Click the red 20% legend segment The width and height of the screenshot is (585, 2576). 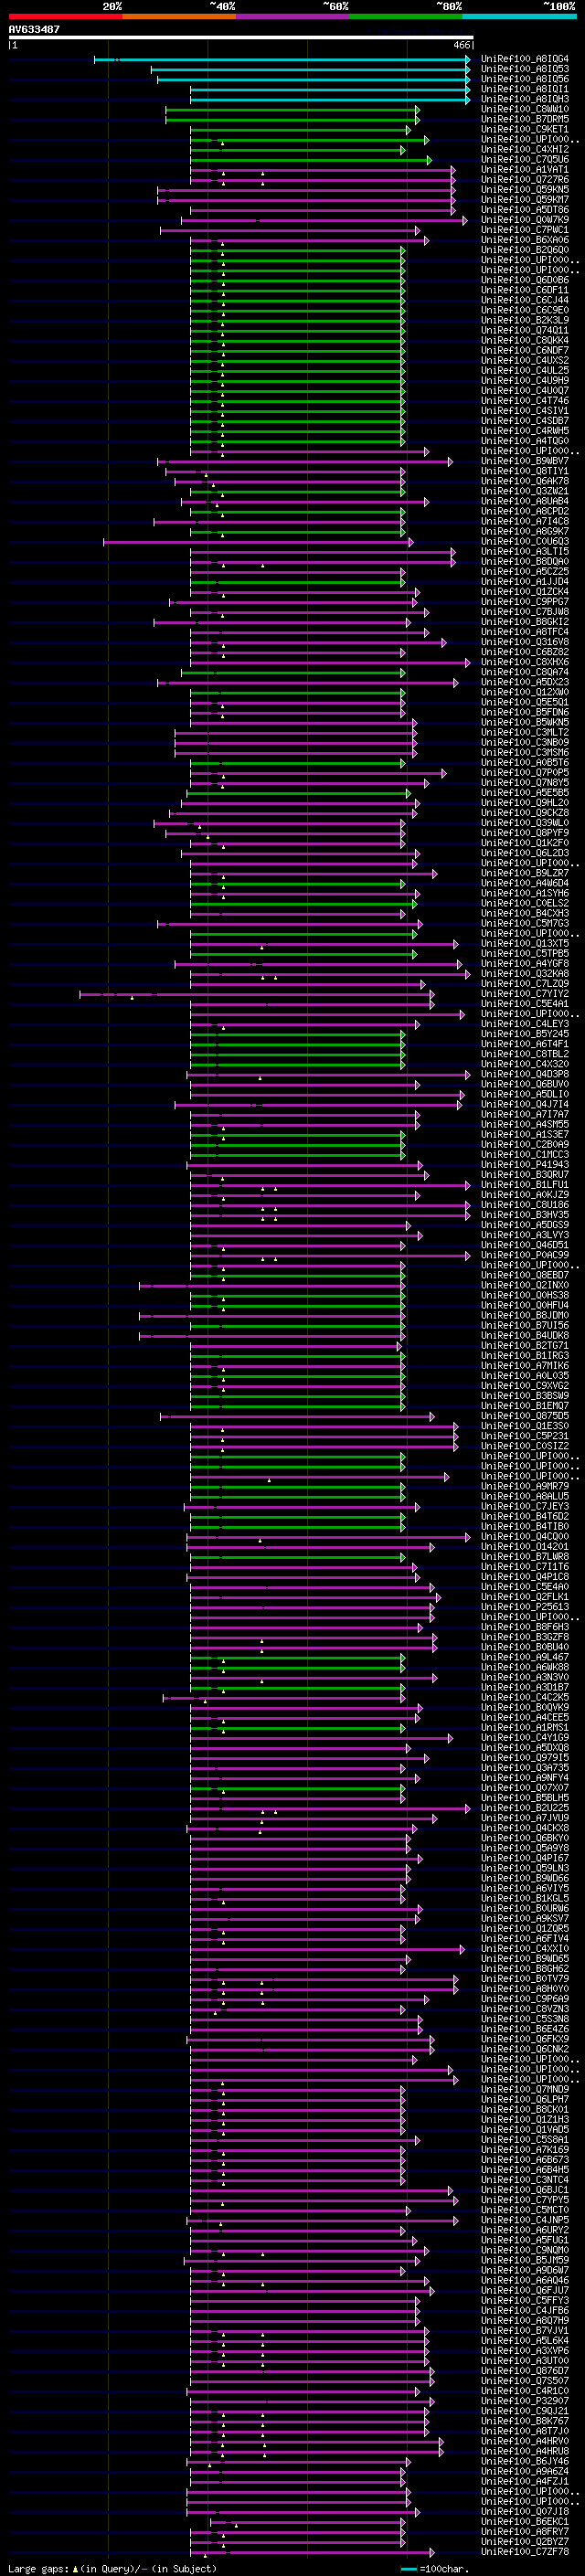click(65, 16)
